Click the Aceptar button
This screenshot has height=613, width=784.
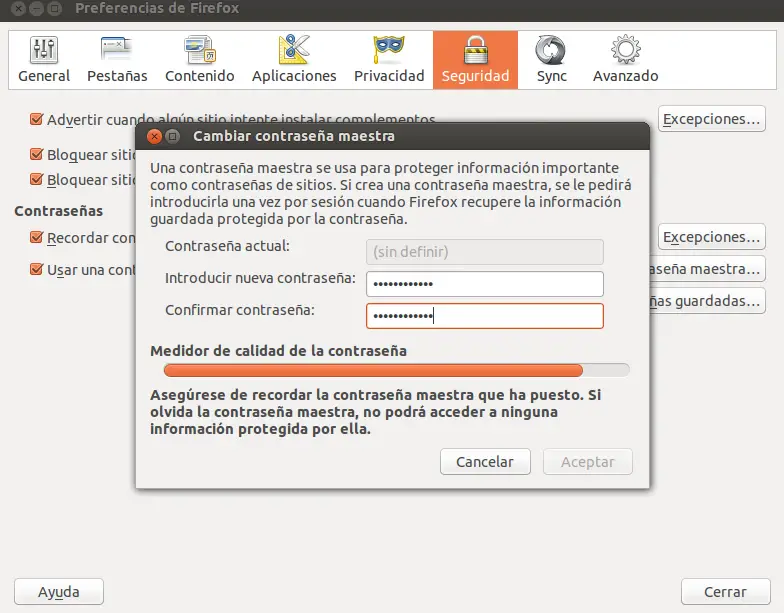pos(588,462)
